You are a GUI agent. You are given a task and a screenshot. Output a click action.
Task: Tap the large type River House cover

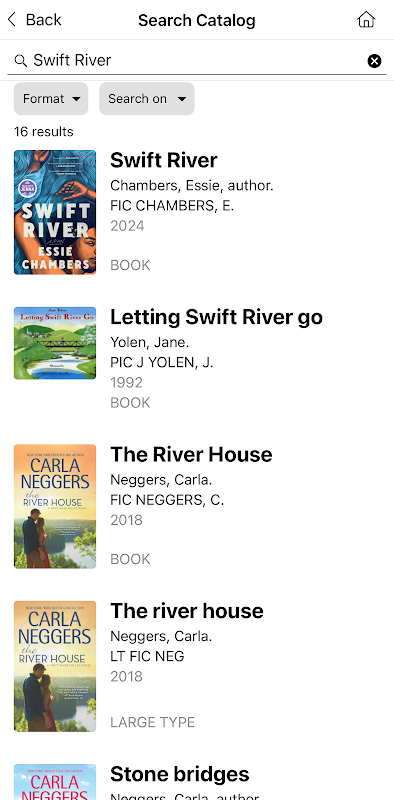(x=55, y=666)
